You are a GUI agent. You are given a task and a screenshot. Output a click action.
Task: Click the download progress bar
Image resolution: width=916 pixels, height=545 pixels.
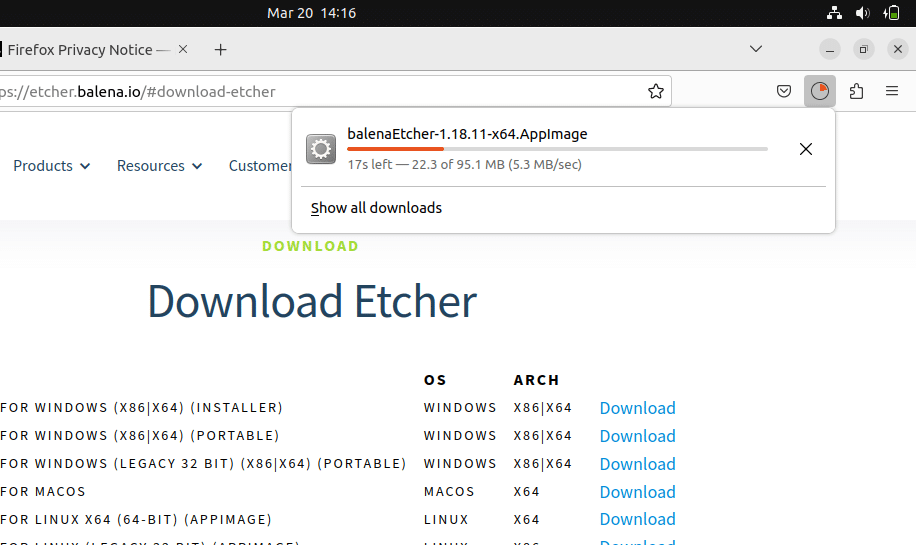click(557, 150)
